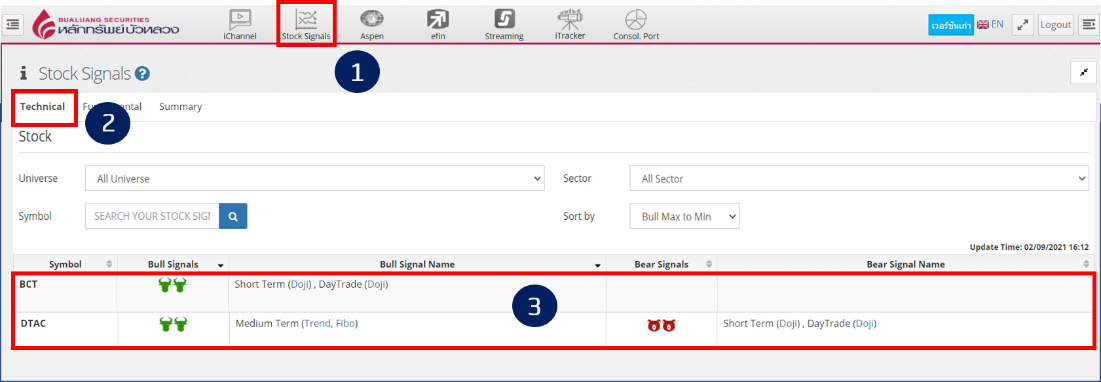The width and height of the screenshot is (1101, 382).
Task: Click the search magnifier button
Action: click(x=233, y=217)
